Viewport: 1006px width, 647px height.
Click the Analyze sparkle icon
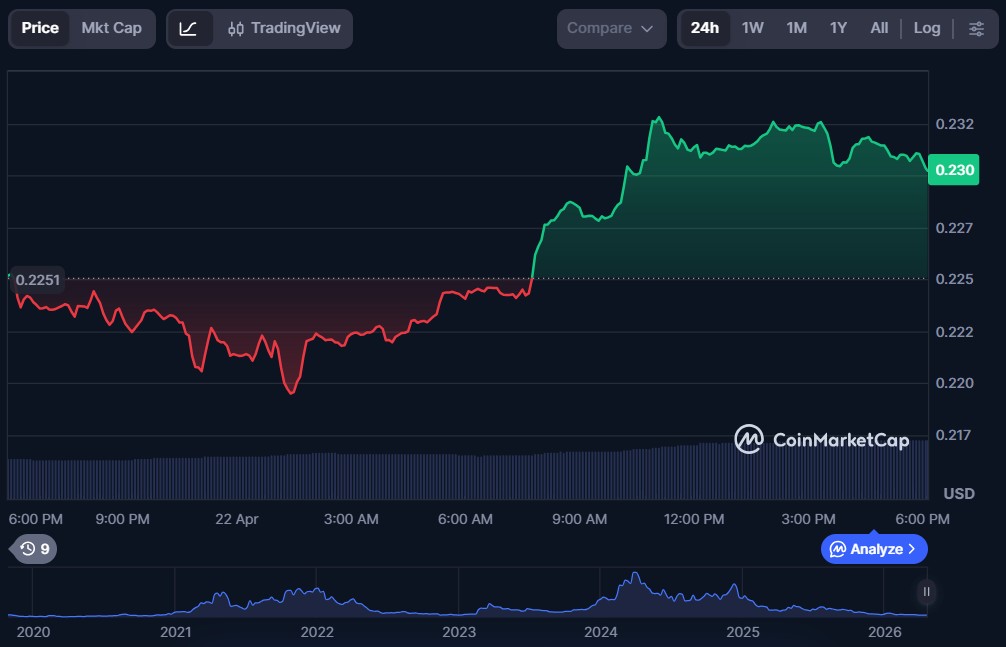coord(838,549)
